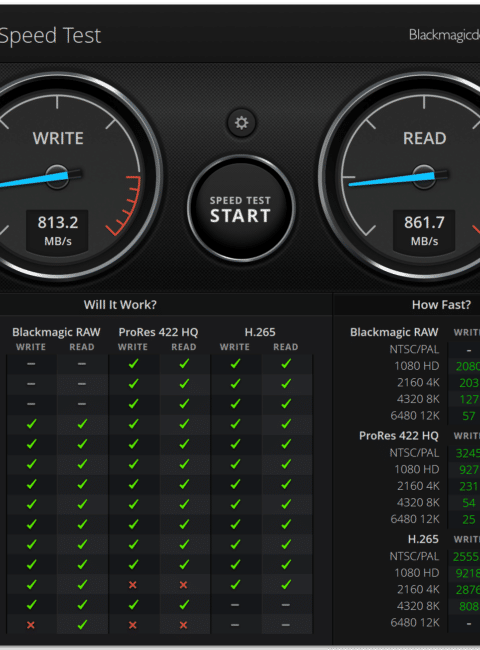Click 1080 HD row under Blackmagic RAW in How Fast
This screenshot has width=480, height=650.
[417, 366]
